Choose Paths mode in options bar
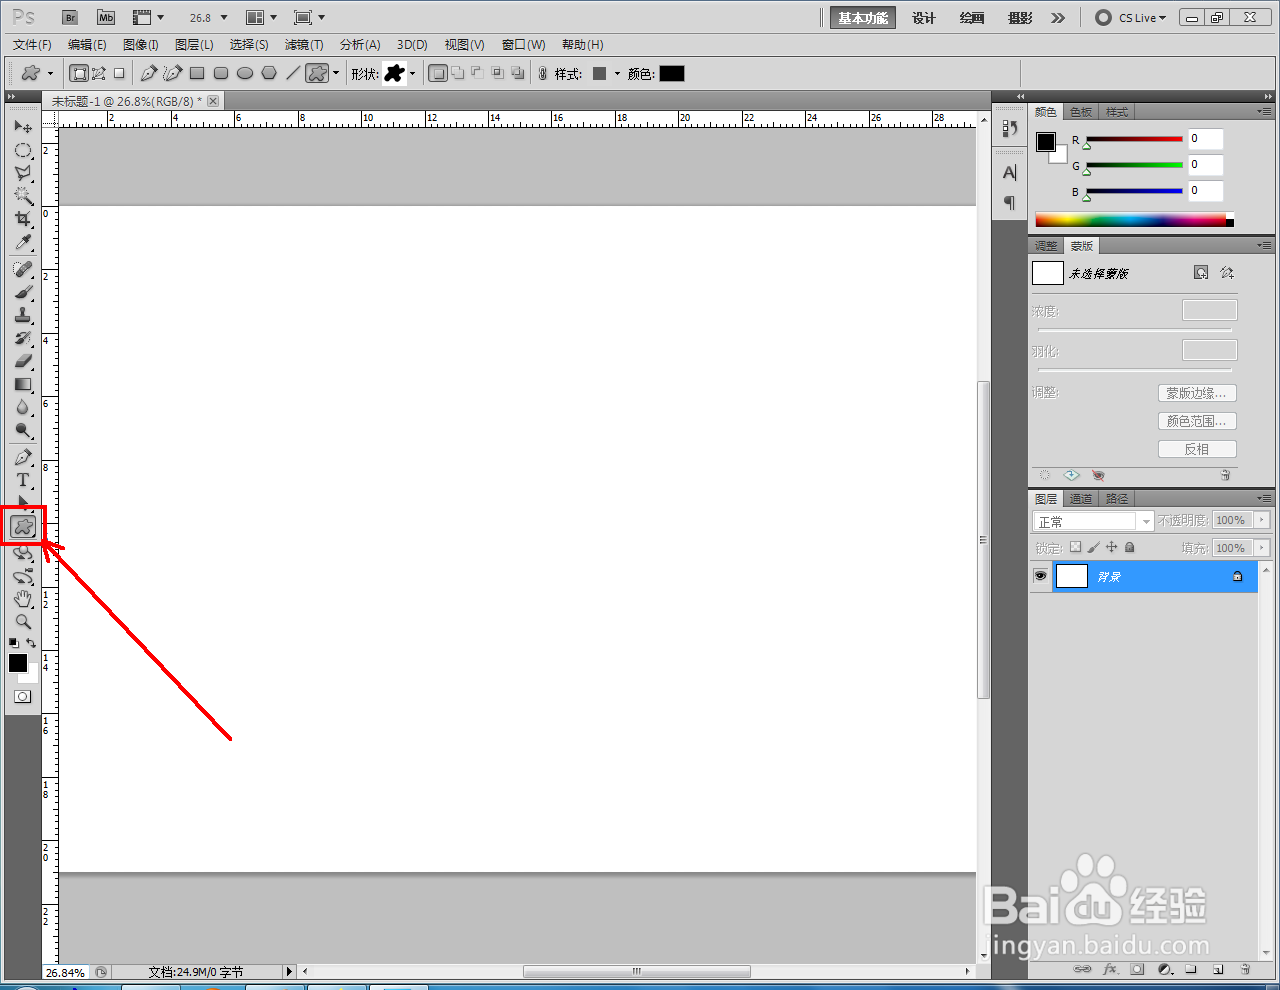The width and height of the screenshot is (1280, 990). (x=99, y=73)
